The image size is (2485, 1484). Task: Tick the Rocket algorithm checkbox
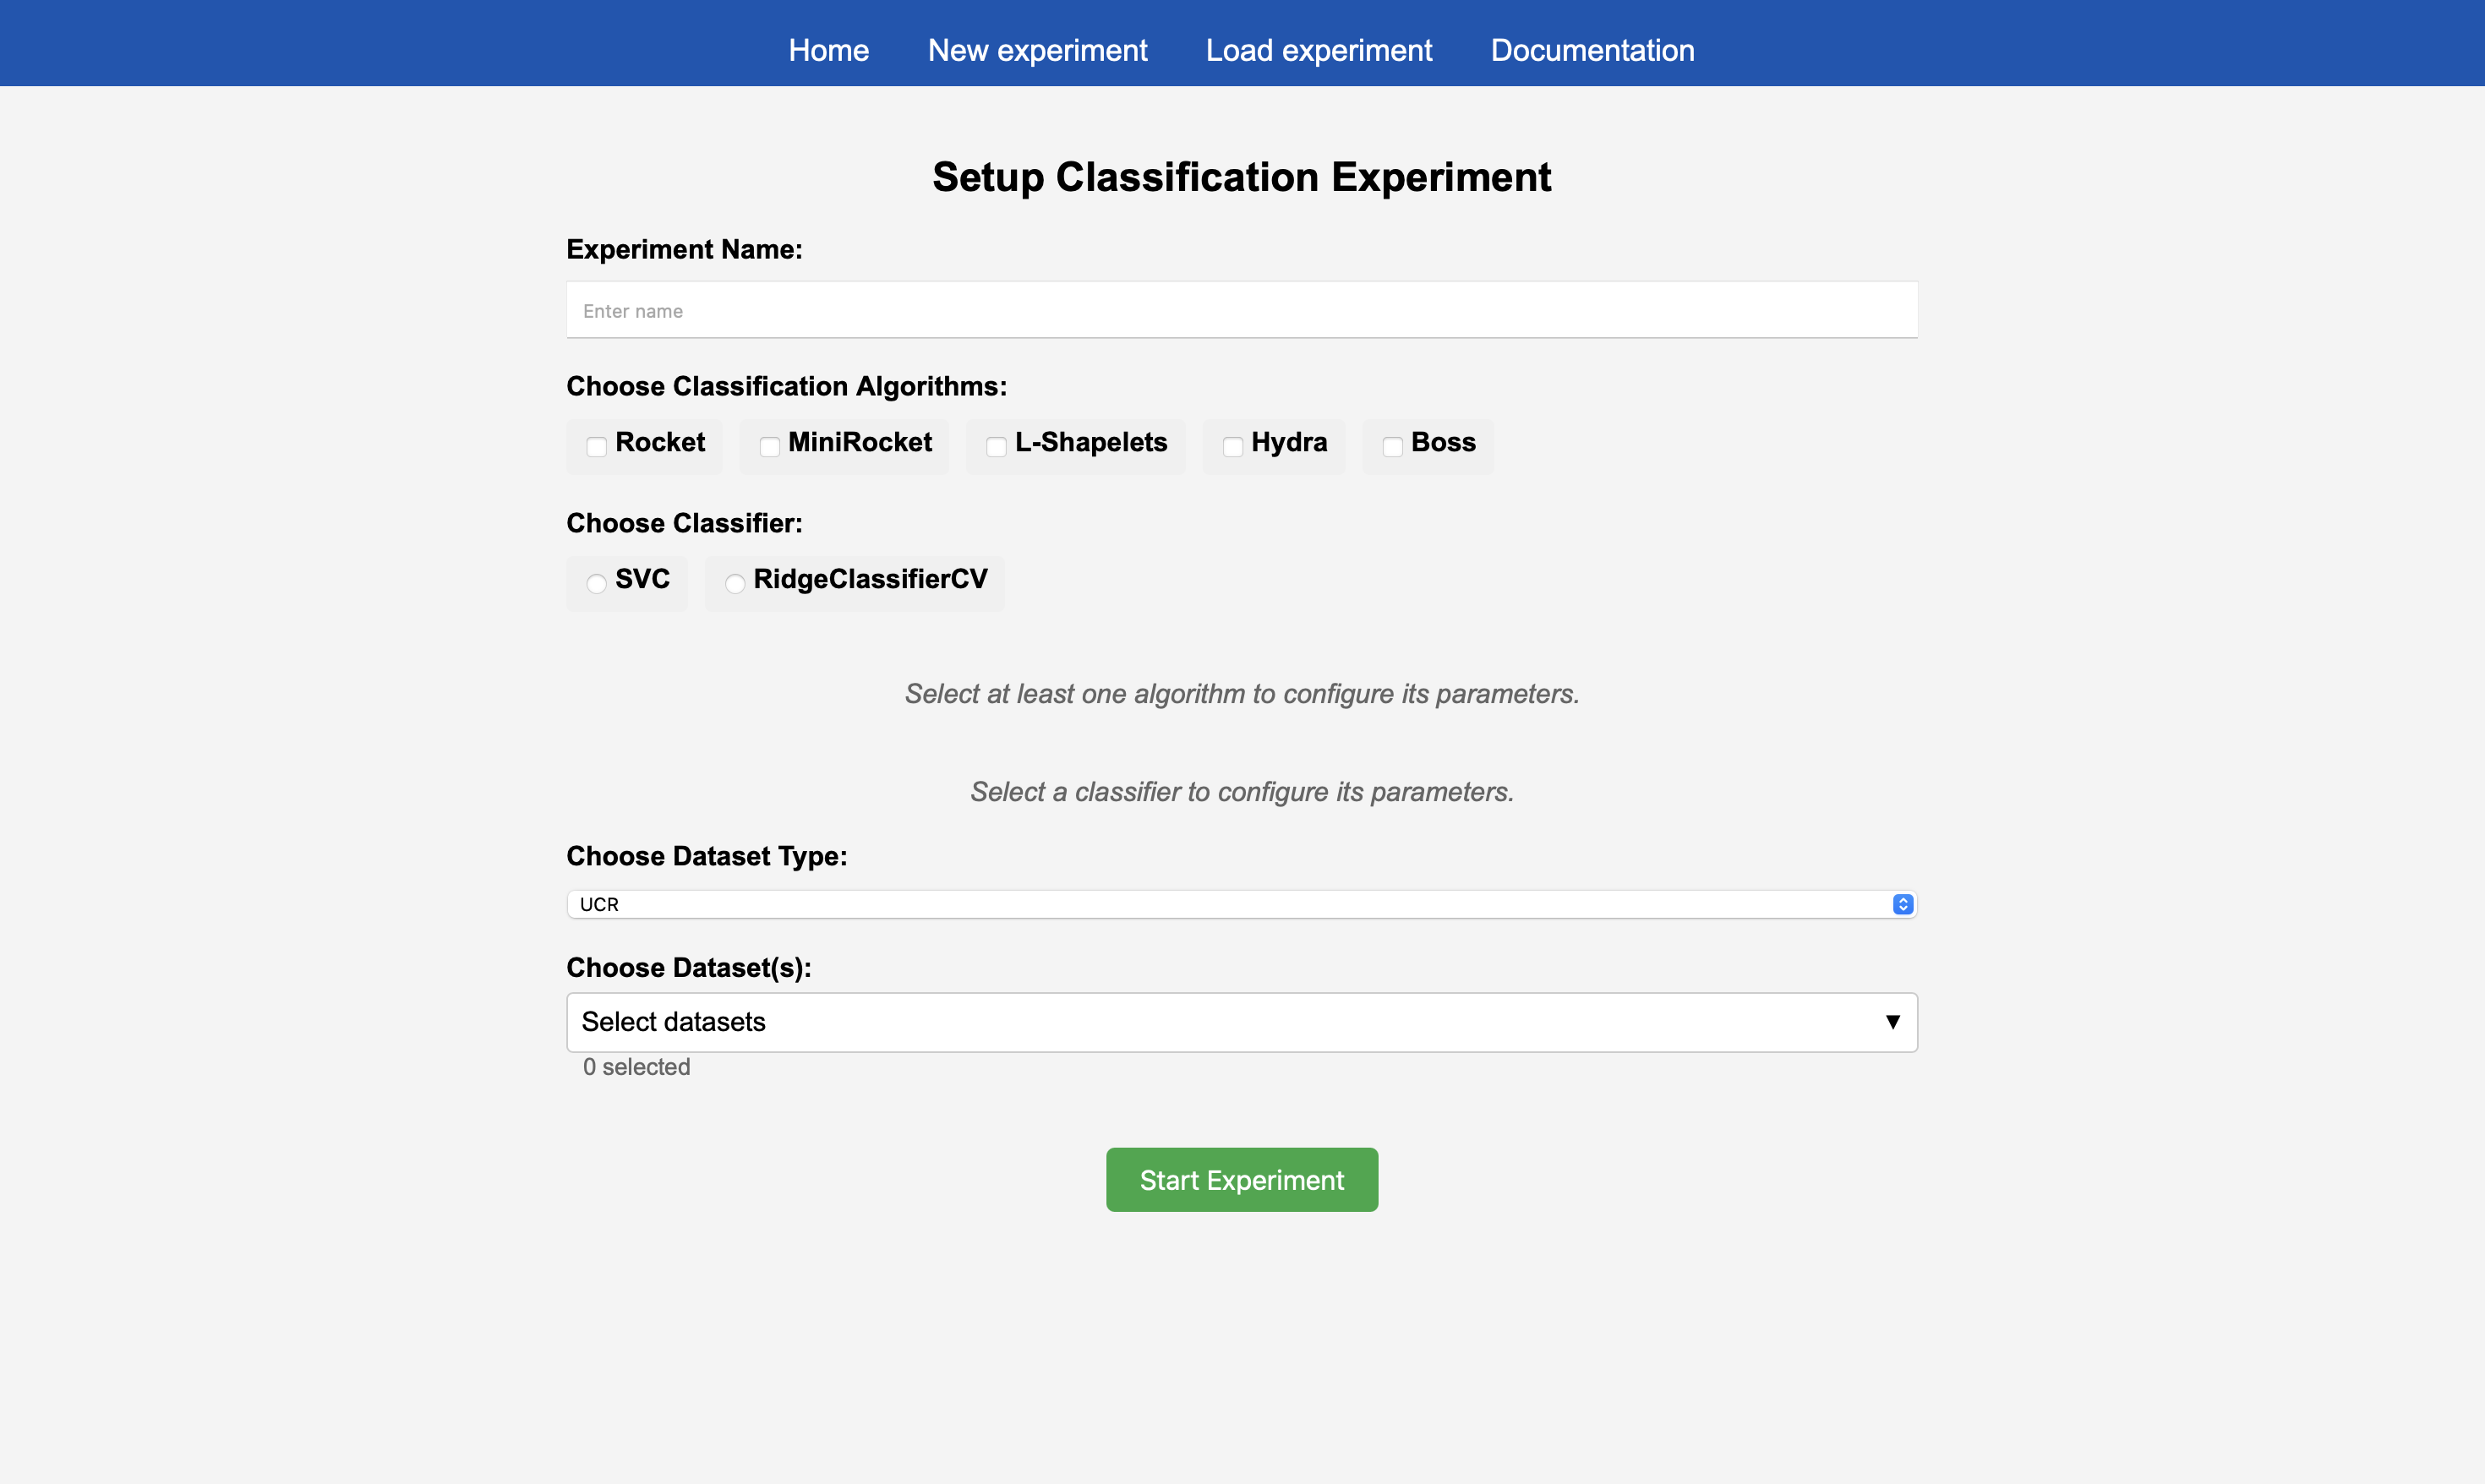coord(596,446)
